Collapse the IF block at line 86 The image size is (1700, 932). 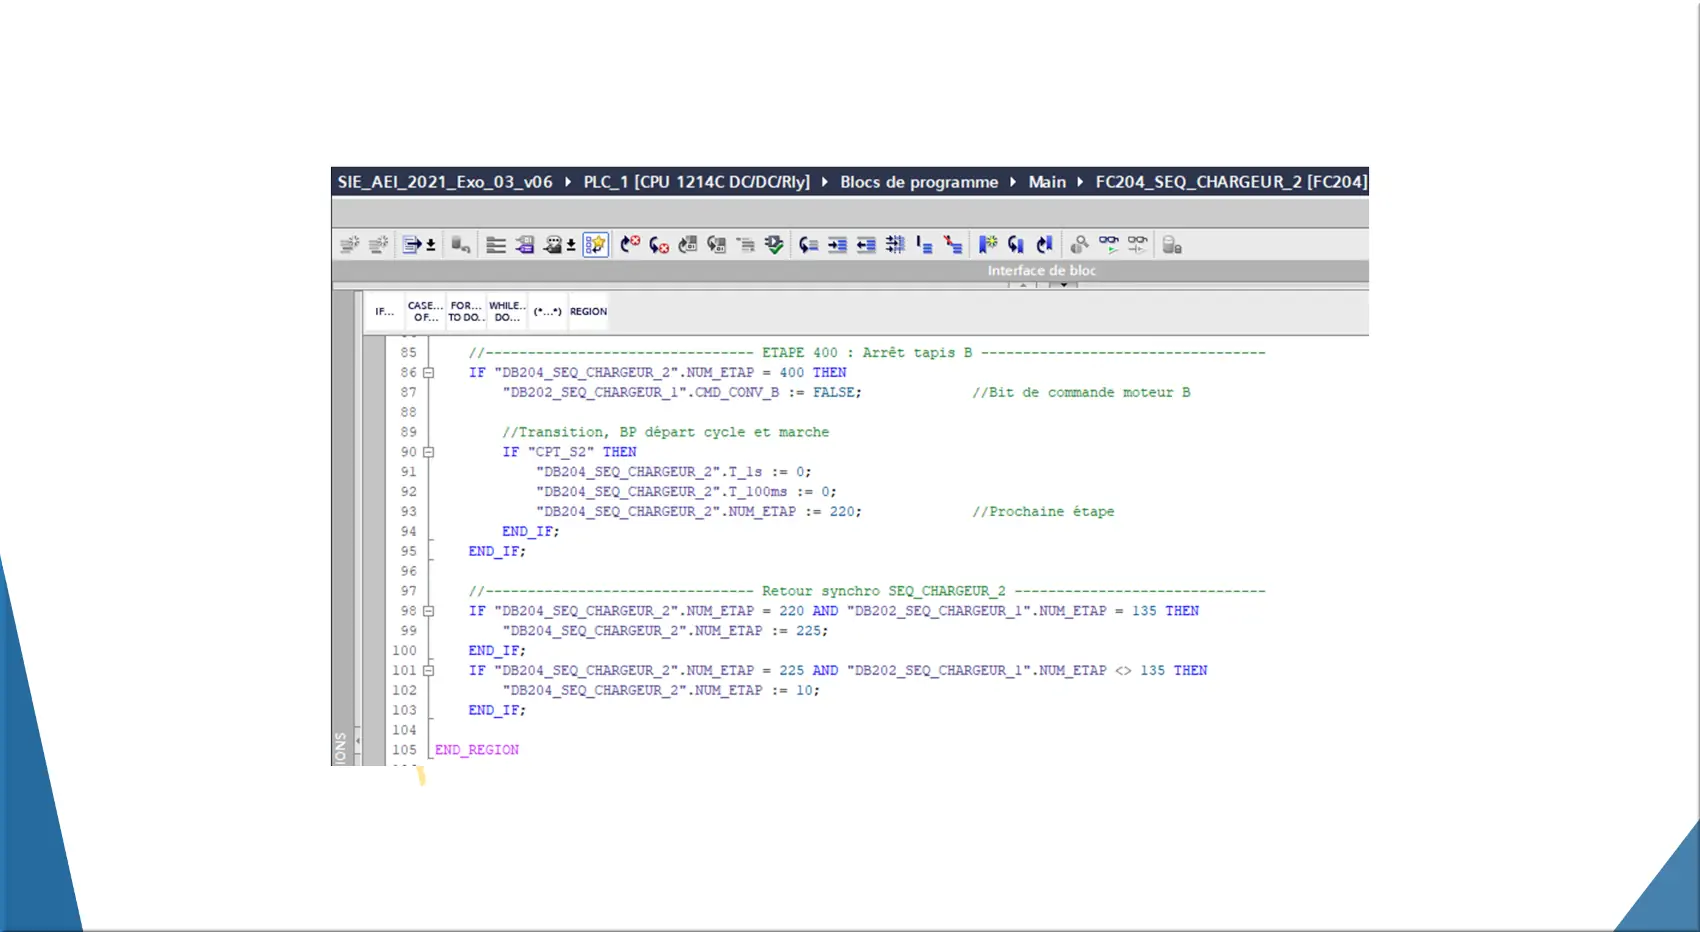[x=428, y=373]
